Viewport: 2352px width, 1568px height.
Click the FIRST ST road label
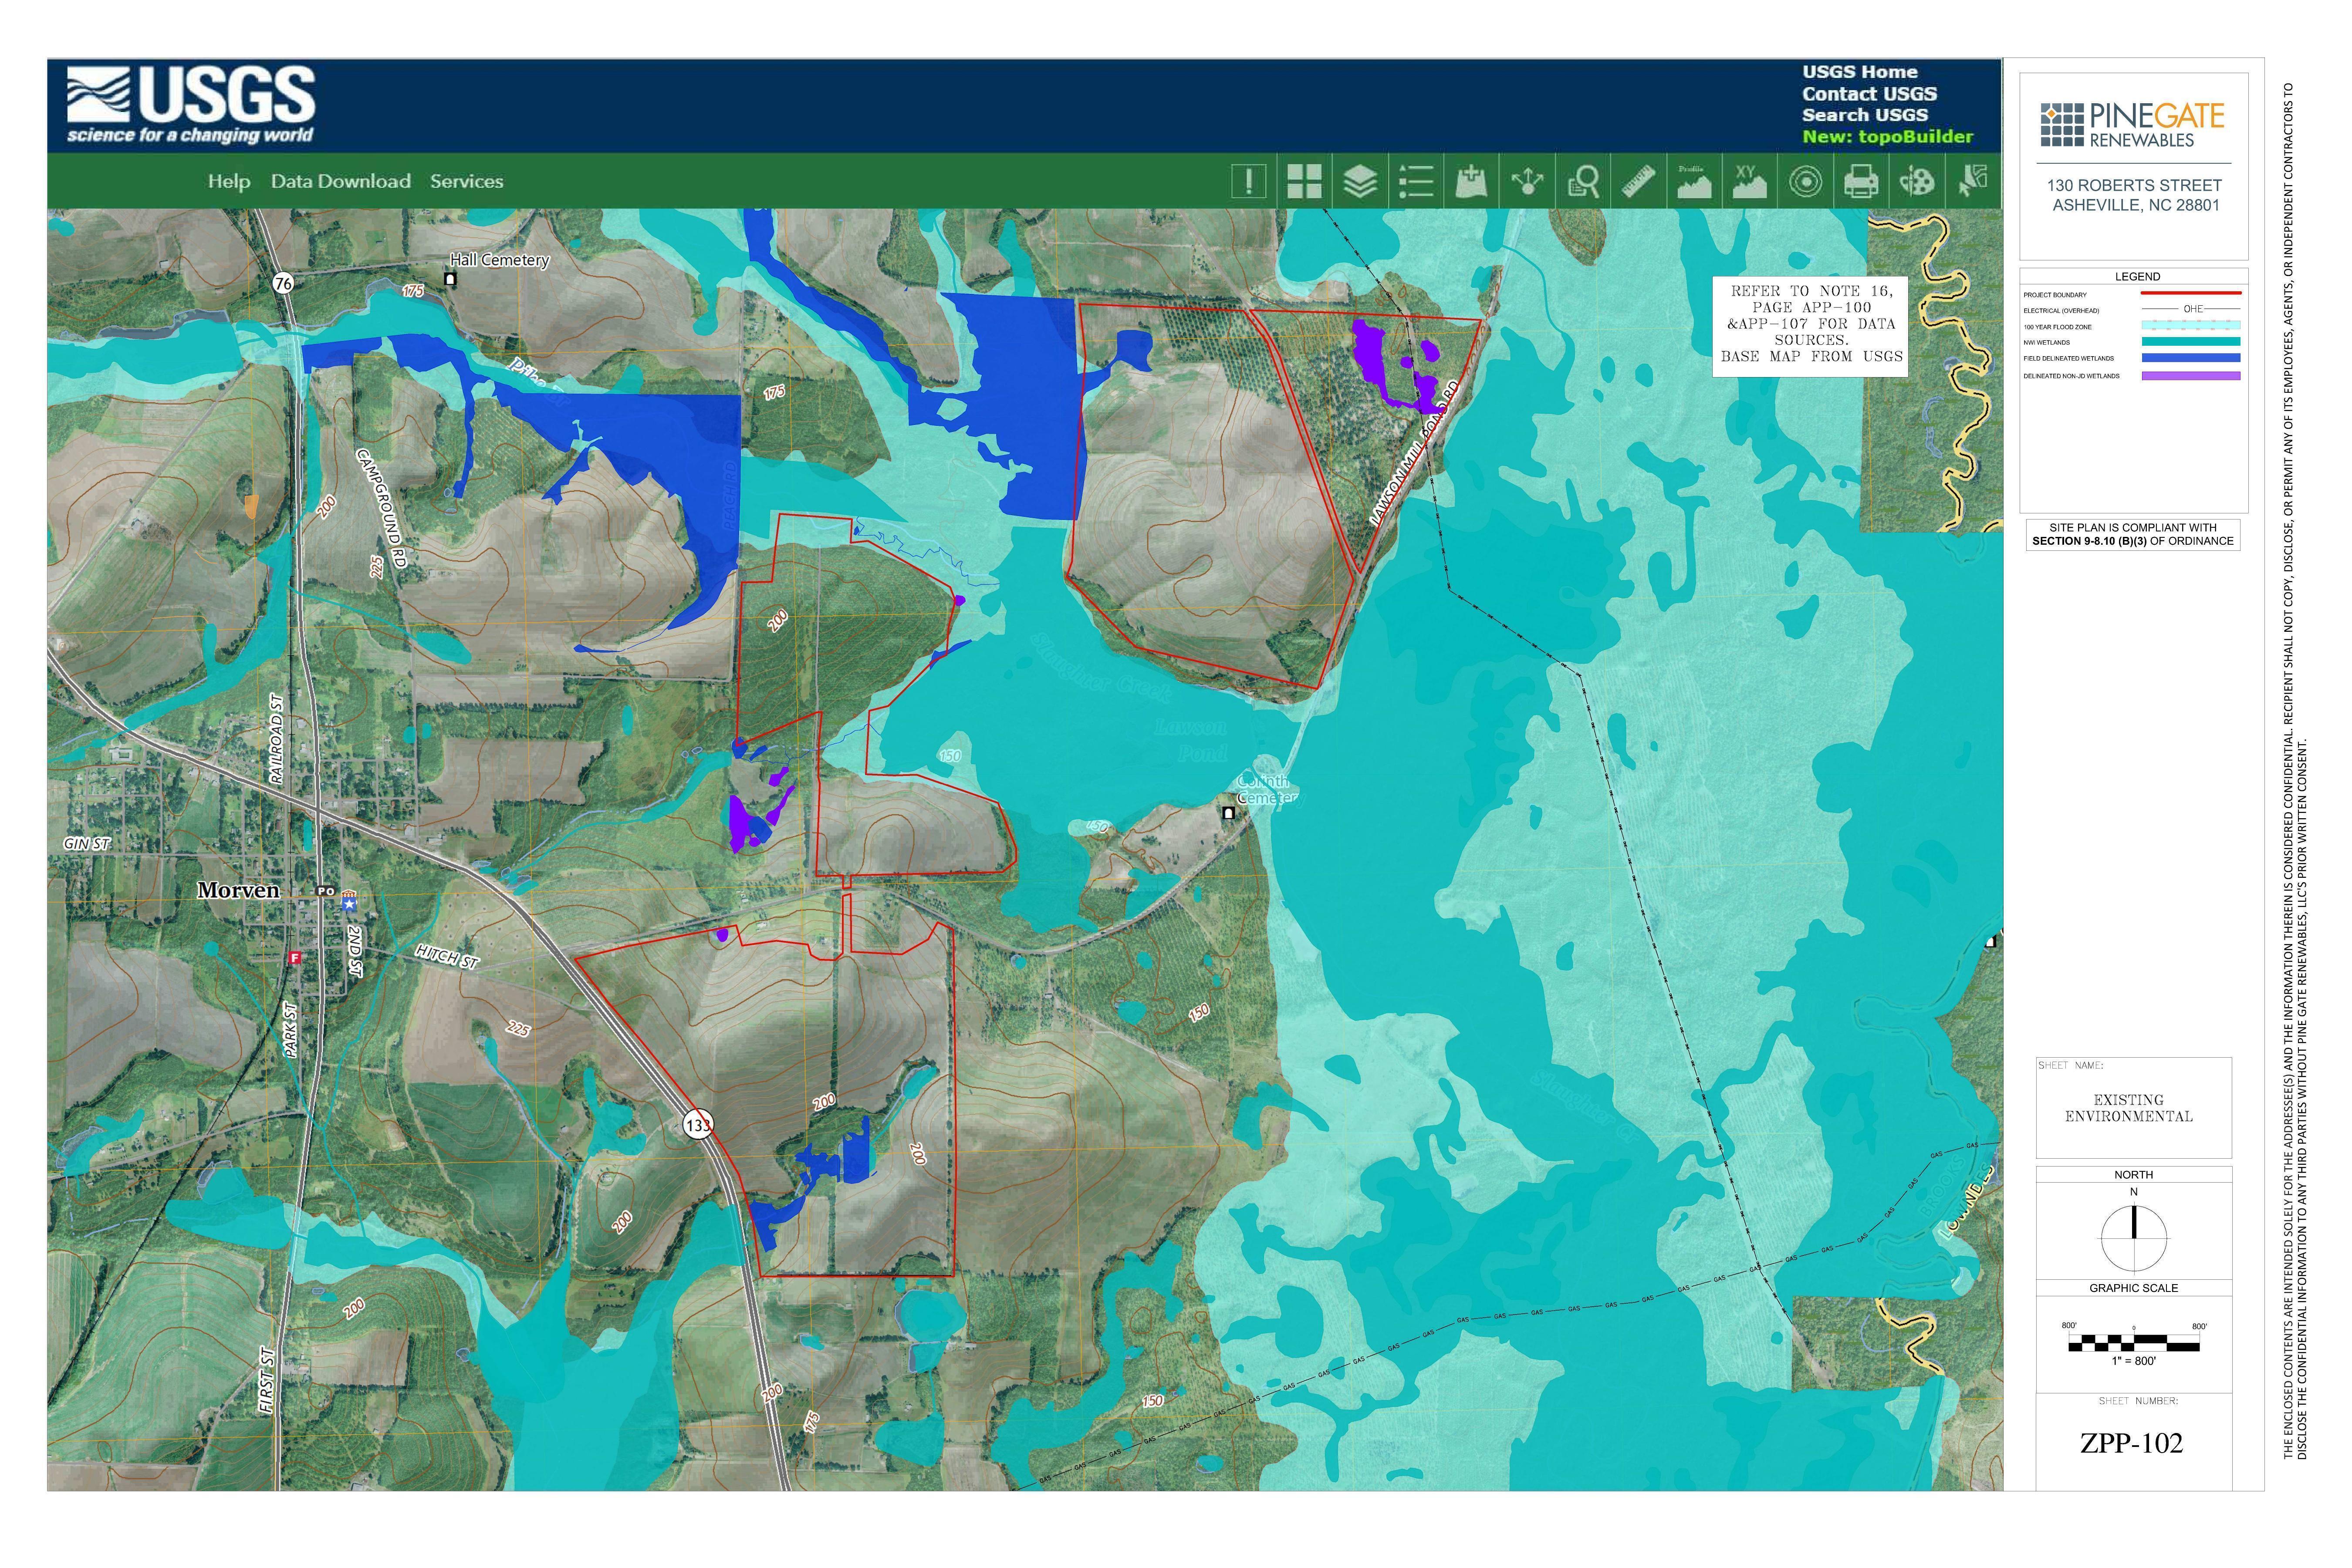(x=266, y=1380)
